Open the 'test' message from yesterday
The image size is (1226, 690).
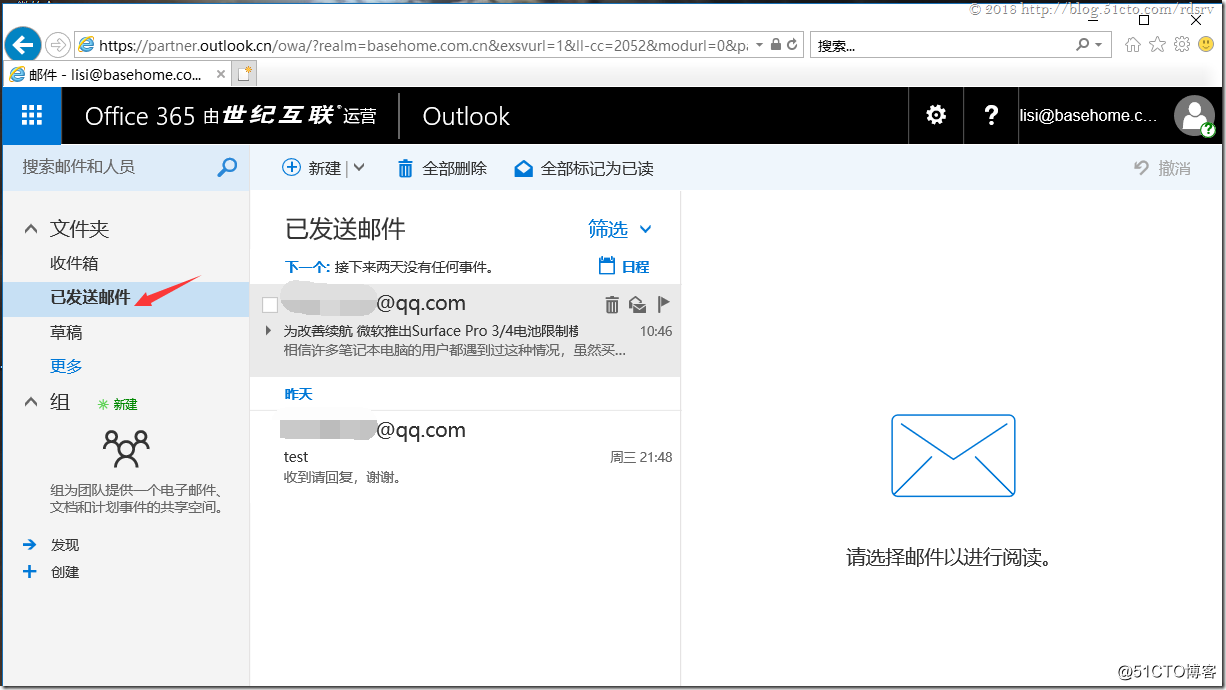pyautogui.click(x=465, y=452)
